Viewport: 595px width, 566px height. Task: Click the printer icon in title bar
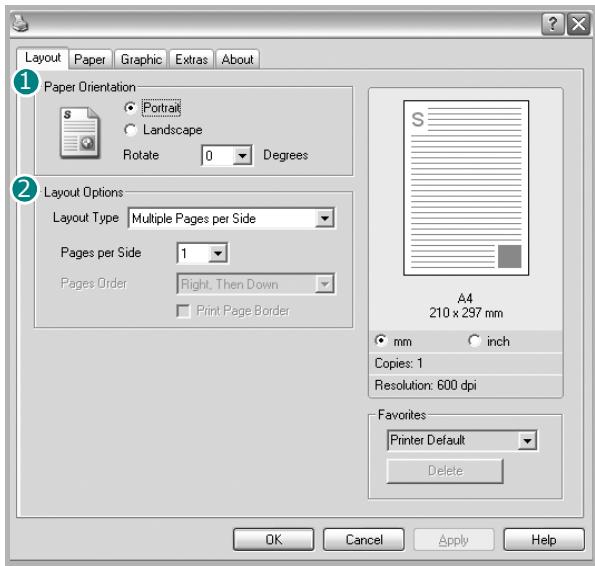20,24
